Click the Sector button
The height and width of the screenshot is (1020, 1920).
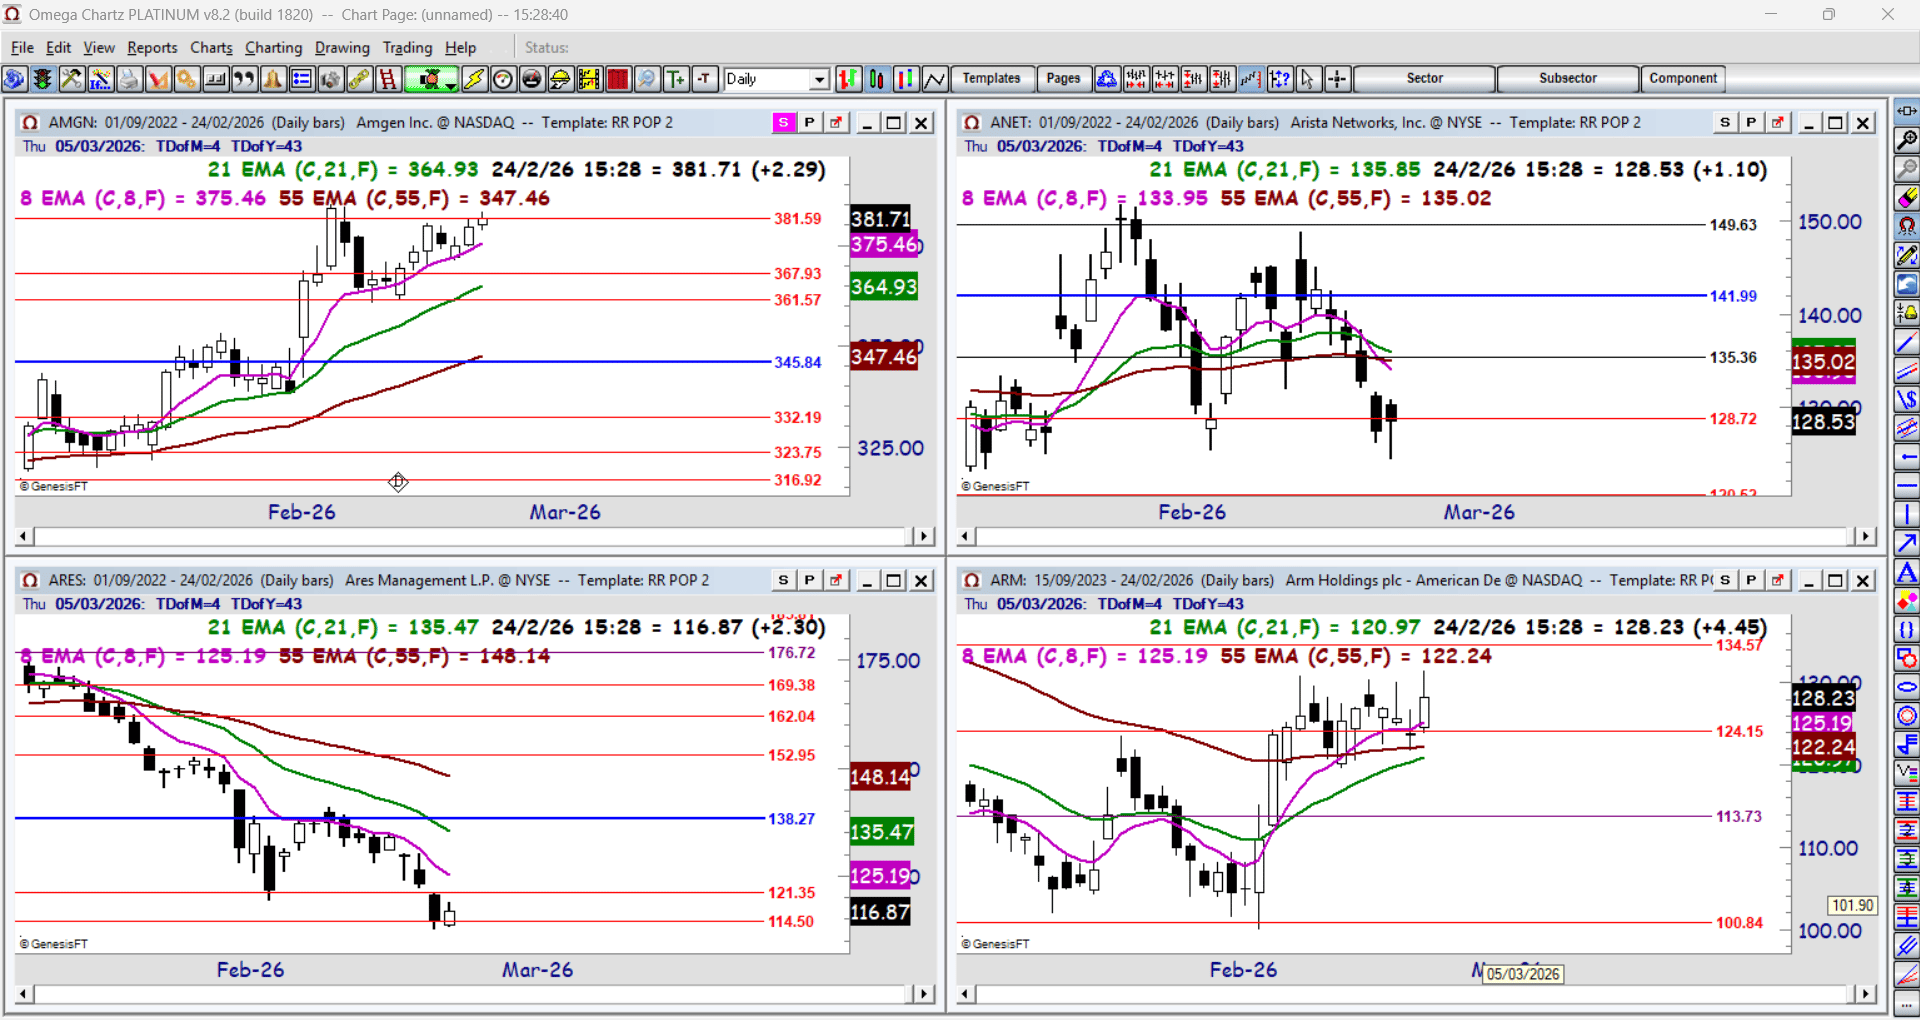coord(1424,79)
